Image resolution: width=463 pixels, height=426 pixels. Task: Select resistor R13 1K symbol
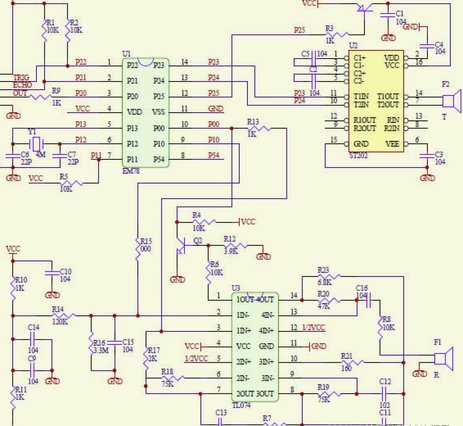(259, 128)
